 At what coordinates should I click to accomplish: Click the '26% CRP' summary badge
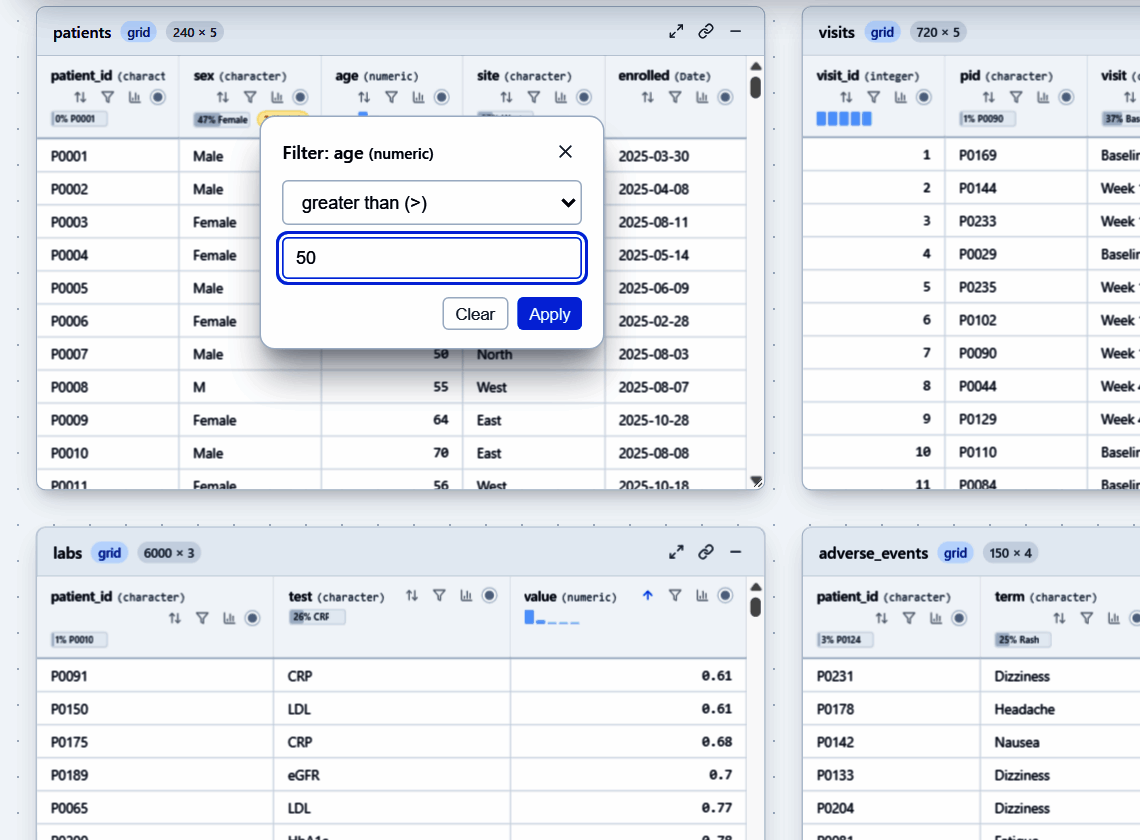pyautogui.click(x=316, y=617)
